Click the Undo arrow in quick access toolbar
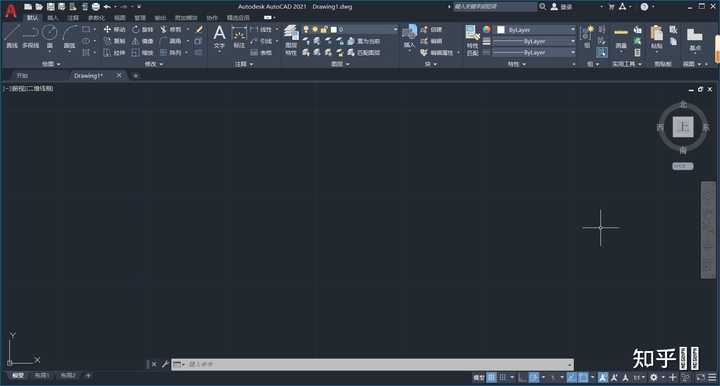This screenshot has height=386, width=720. (107, 6)
